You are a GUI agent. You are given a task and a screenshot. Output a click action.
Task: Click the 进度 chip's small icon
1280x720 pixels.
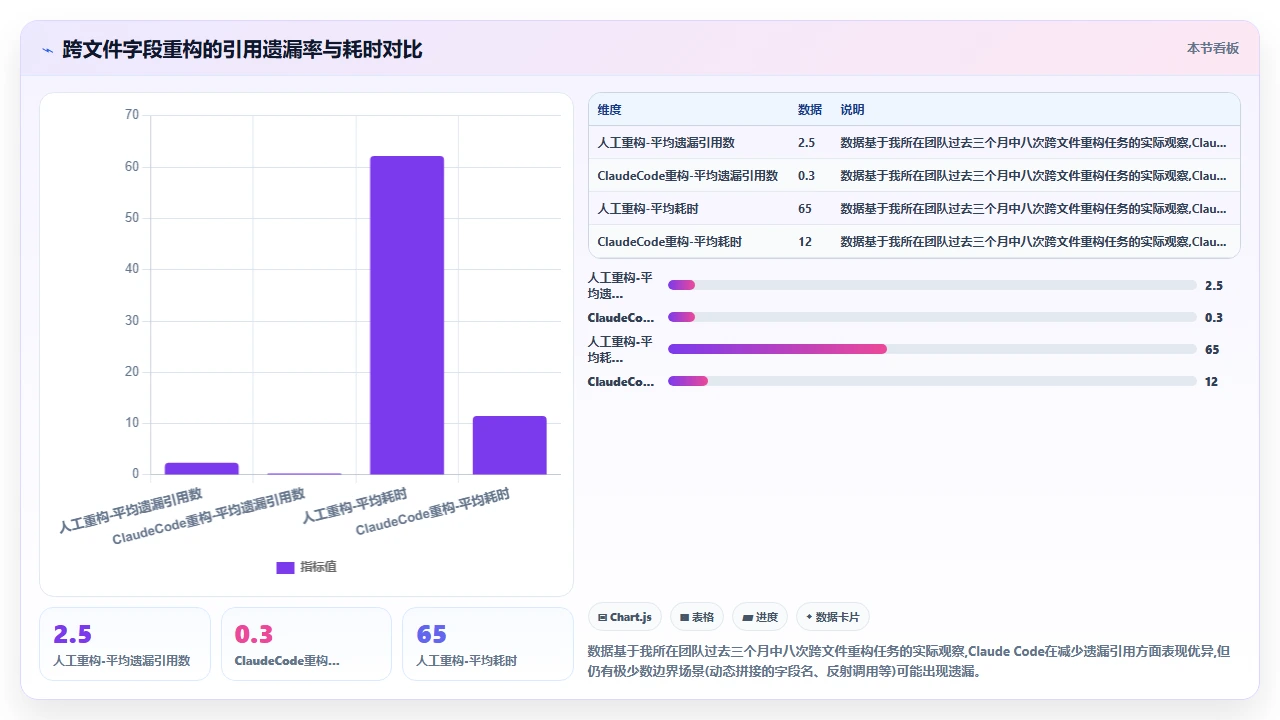[747, 618]
